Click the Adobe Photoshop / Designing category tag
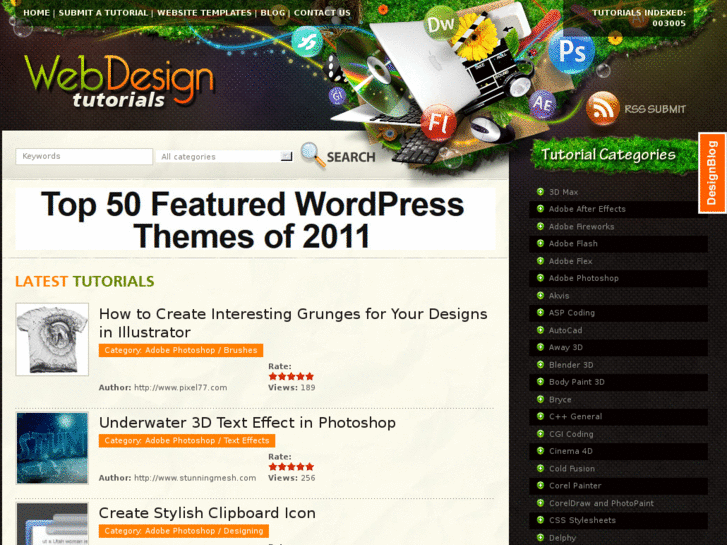This screenshot has width=727, height=545. (184, 531)
